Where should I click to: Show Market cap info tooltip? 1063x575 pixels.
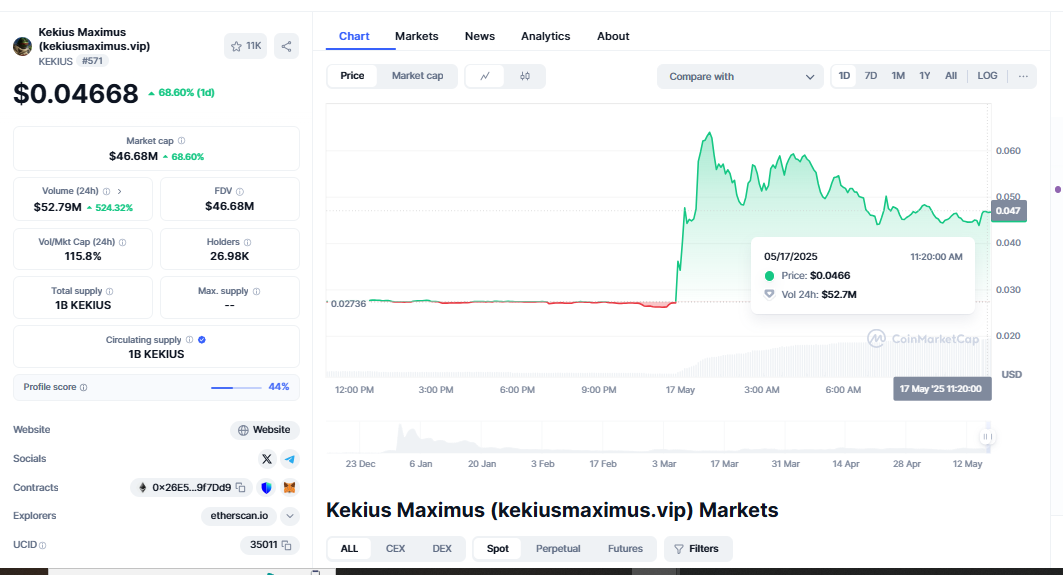tap(181, 141)
